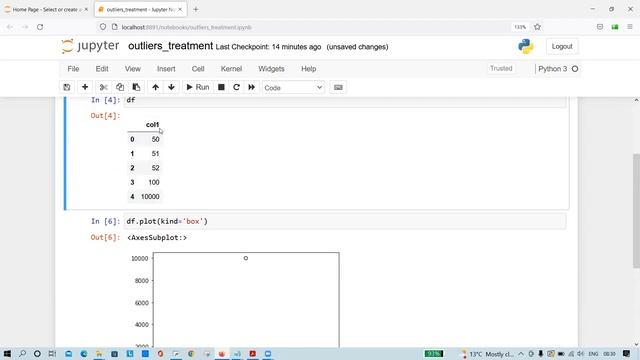
Task: Open the Windows Start menu
Action: tap(7, 354)
